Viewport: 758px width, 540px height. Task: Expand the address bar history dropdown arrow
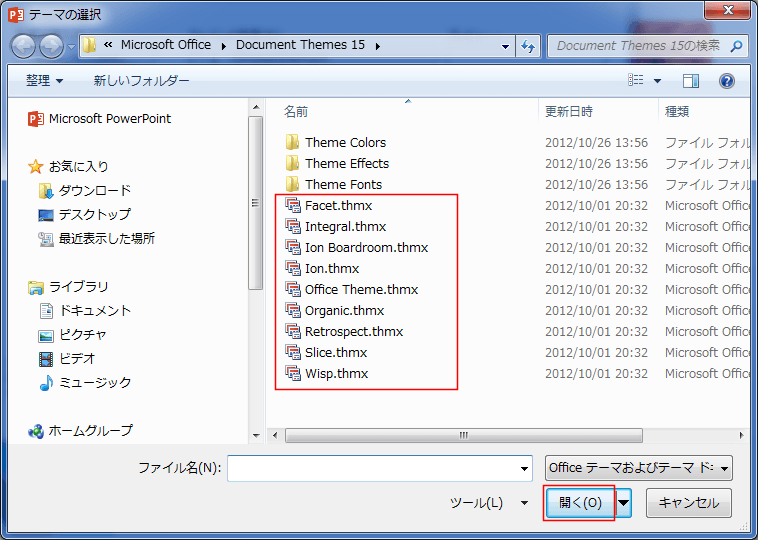[x=505, y=47]
